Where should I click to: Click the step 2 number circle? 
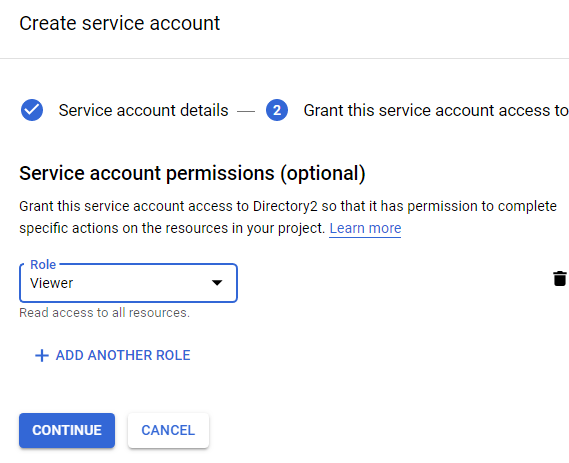tap(277, 110)
